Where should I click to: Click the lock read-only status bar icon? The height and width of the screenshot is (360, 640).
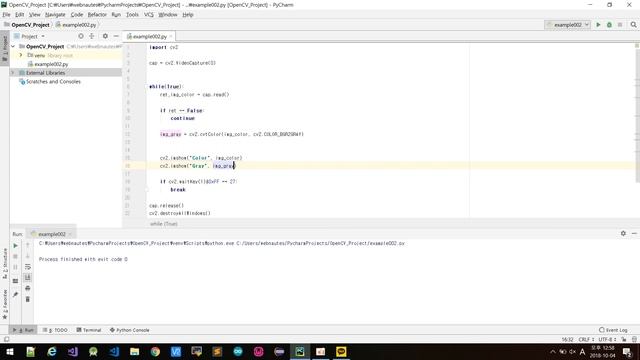point(624,340)
